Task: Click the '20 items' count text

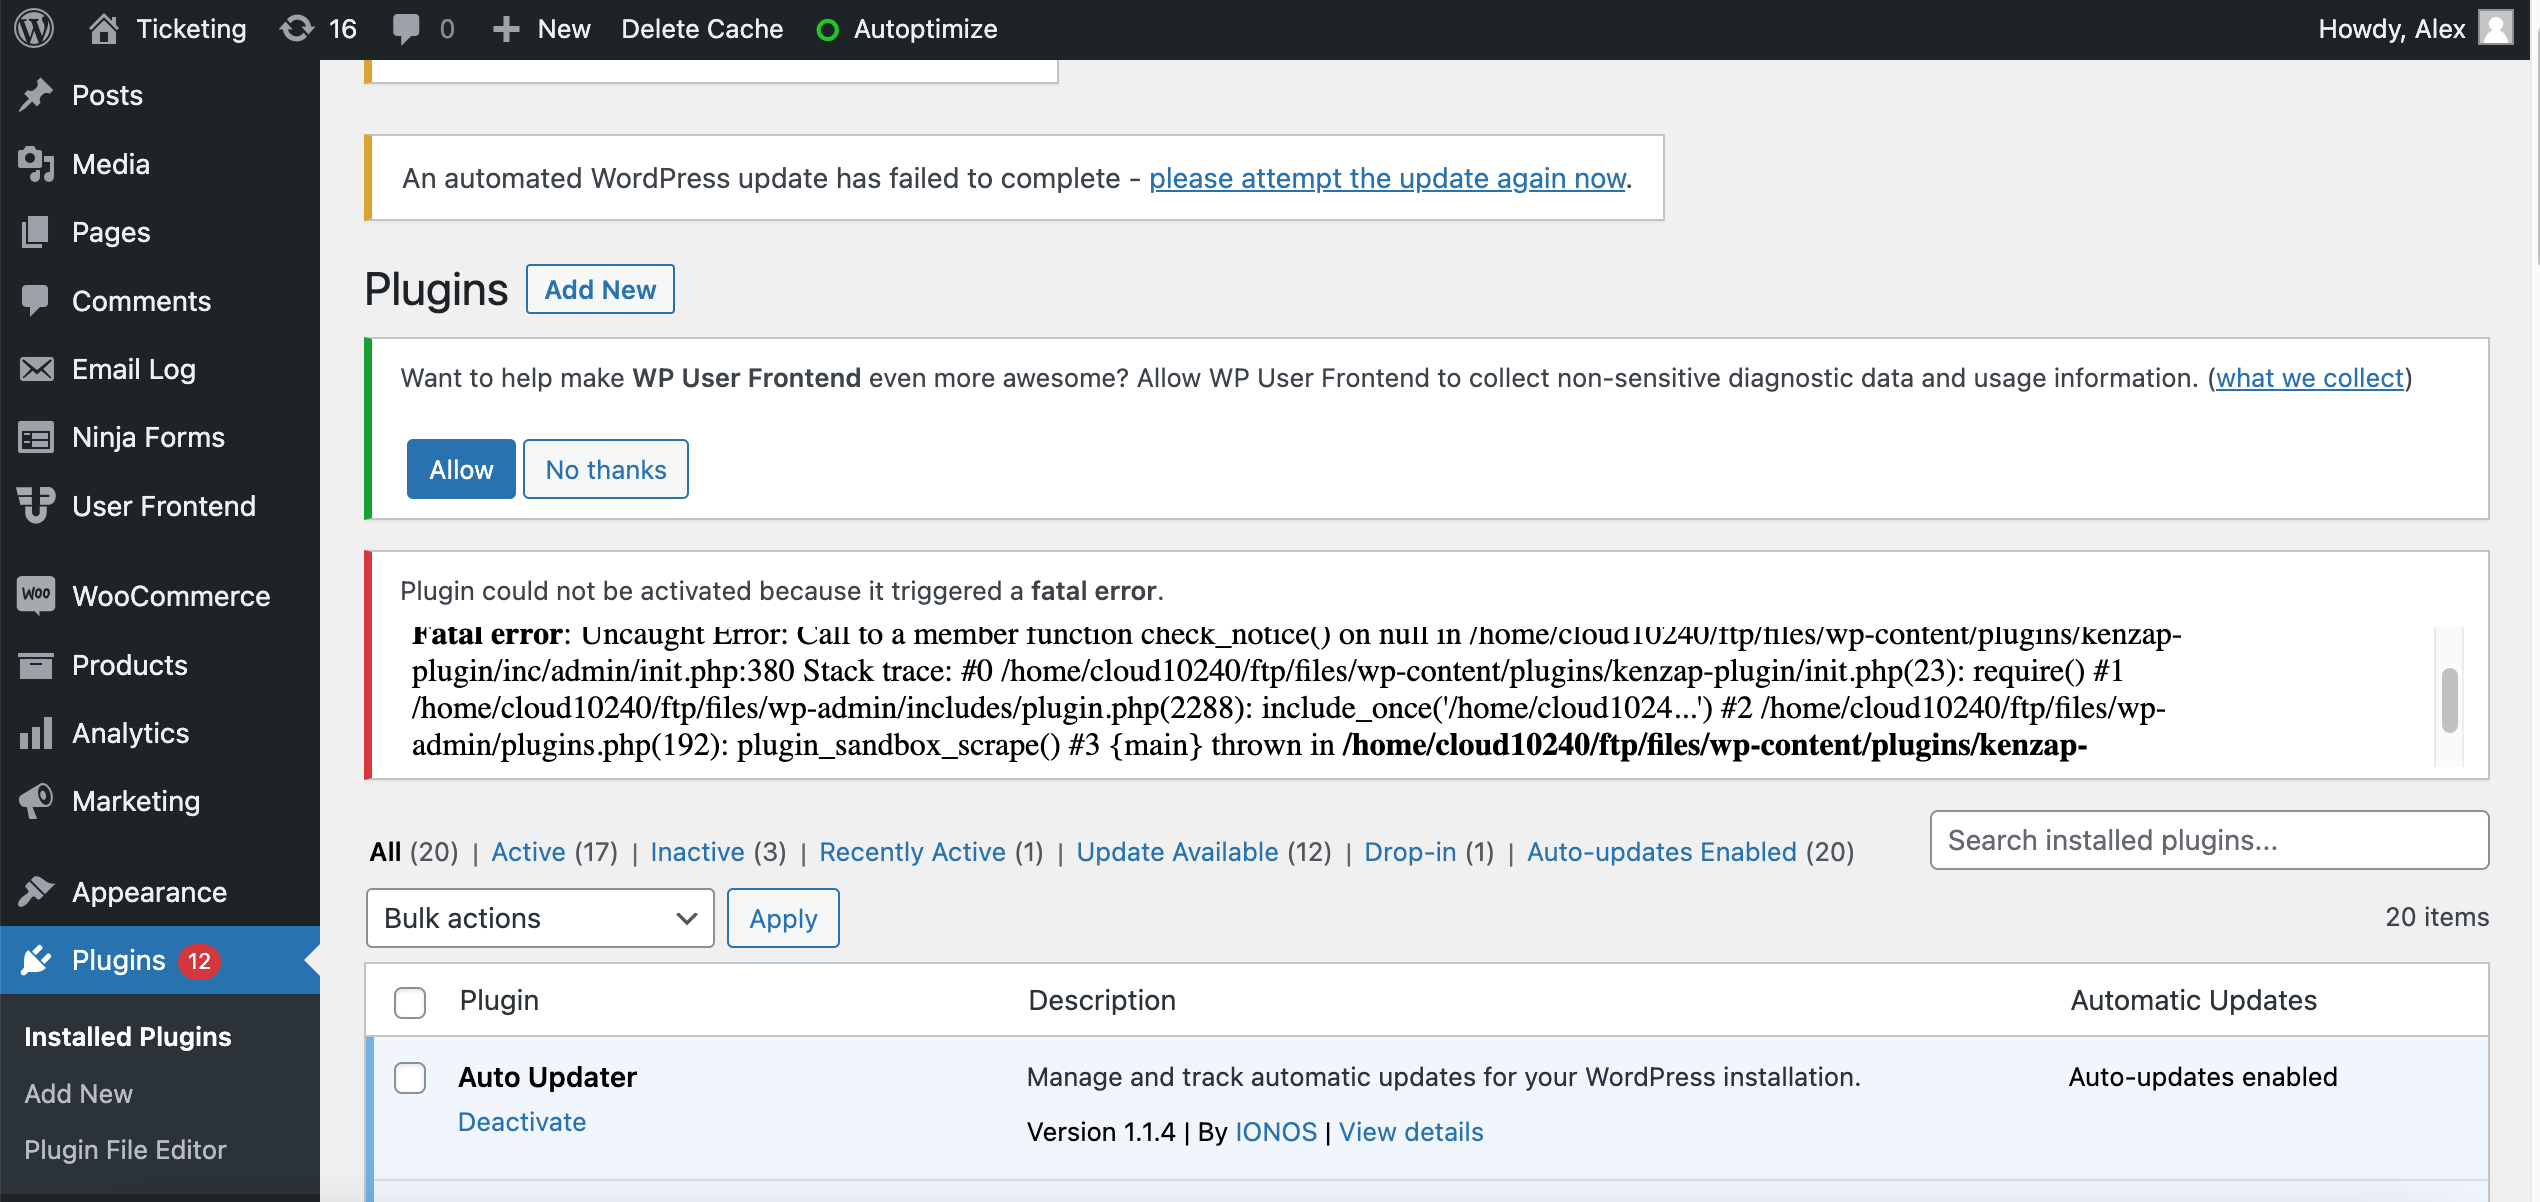Action: coord(2437,917)
